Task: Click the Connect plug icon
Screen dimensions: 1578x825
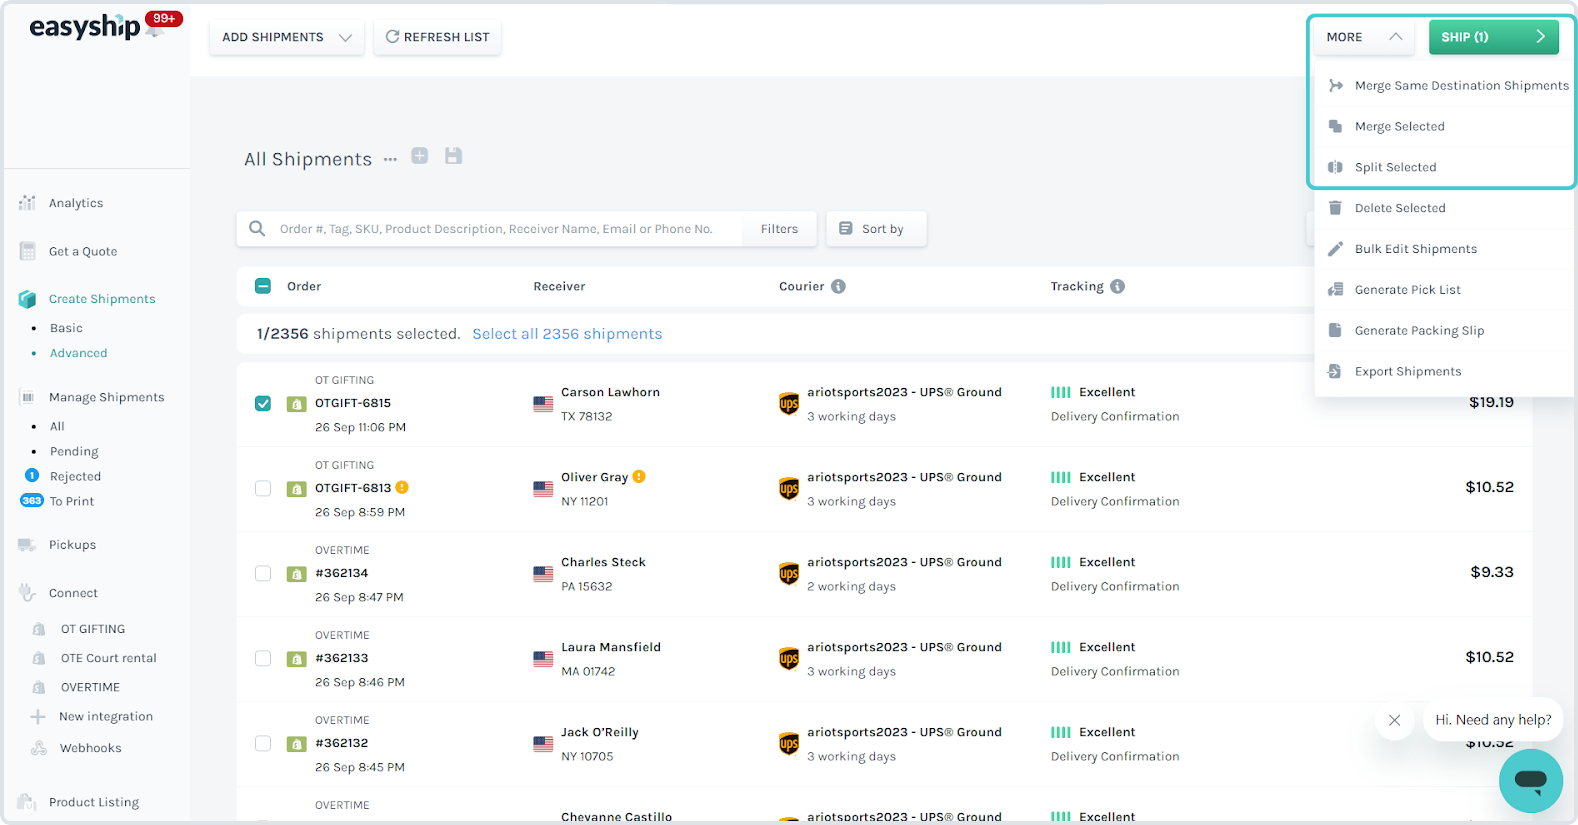Action: (27, 593)
